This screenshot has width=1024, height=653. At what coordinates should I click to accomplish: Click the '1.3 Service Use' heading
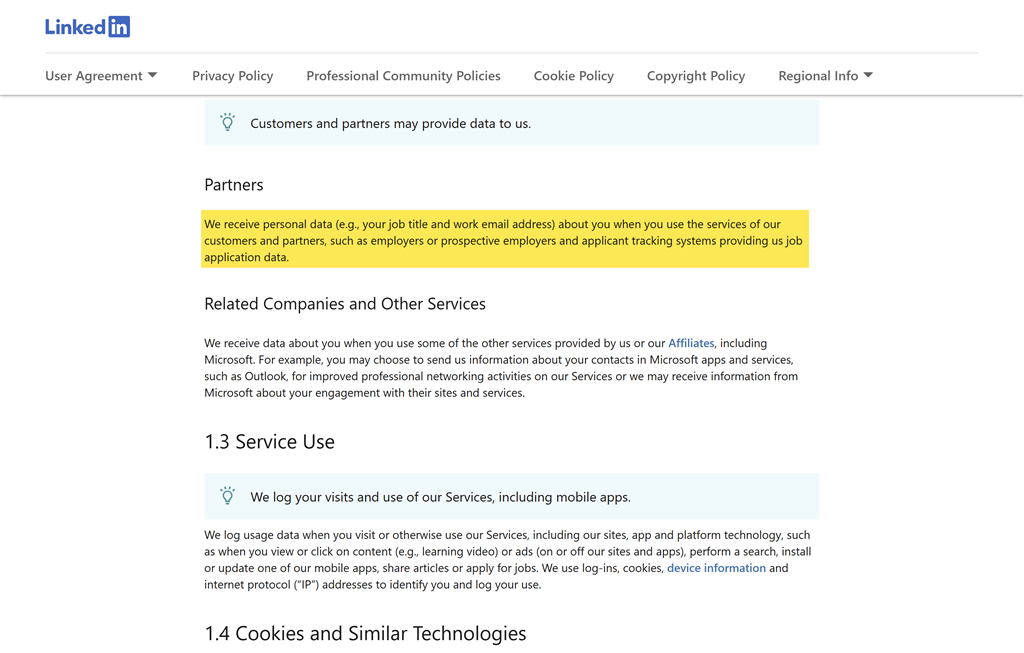point(269,442)
